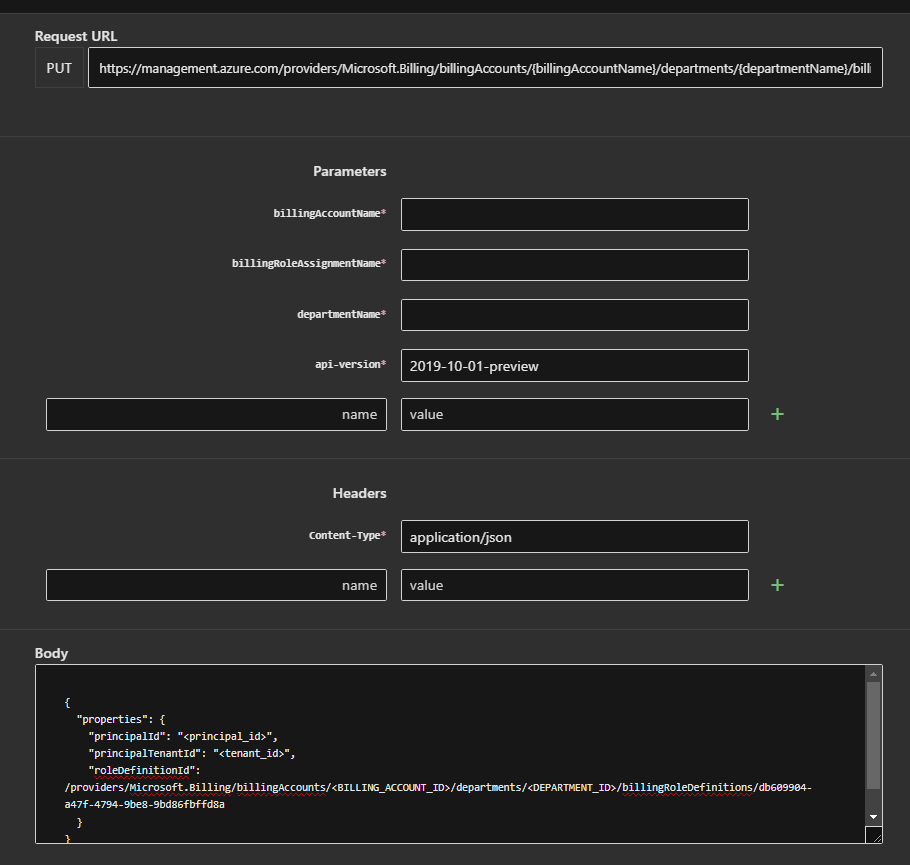Focus the billingAccountName input field

[x=574, y=214]
